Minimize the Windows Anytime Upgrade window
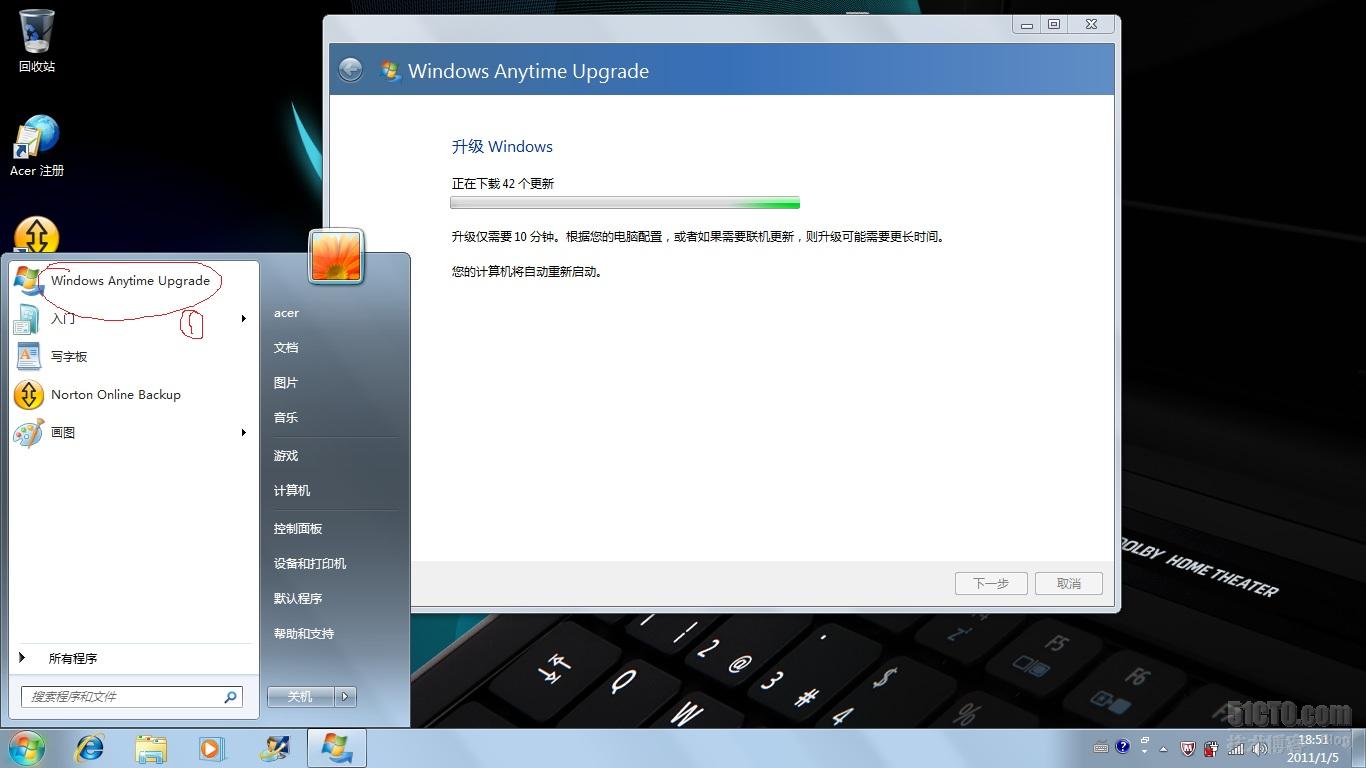The width and height of the screenshot is (1366, 768). [1027, 24]
